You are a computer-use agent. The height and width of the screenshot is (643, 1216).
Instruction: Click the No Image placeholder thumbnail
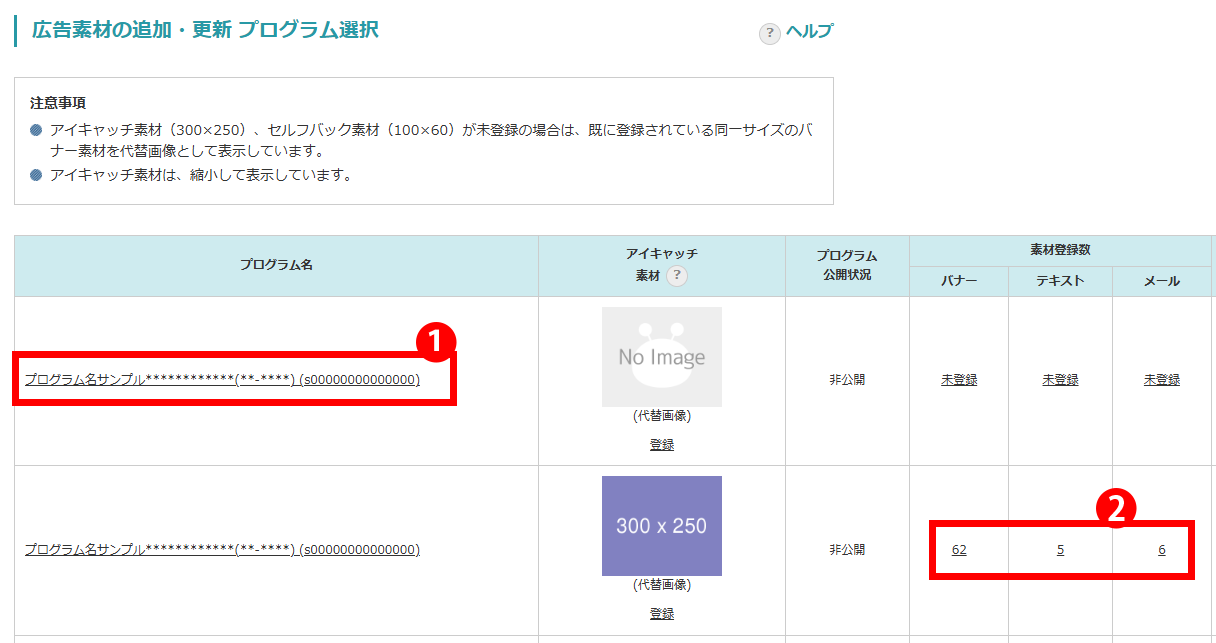click(661, 357)
